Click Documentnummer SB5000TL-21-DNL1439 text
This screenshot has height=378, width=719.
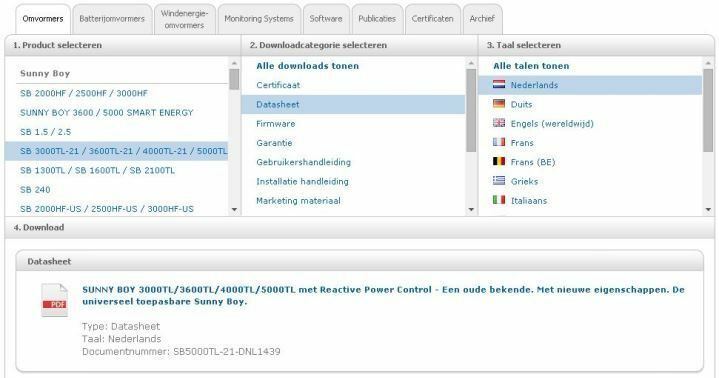click(181, 352)
